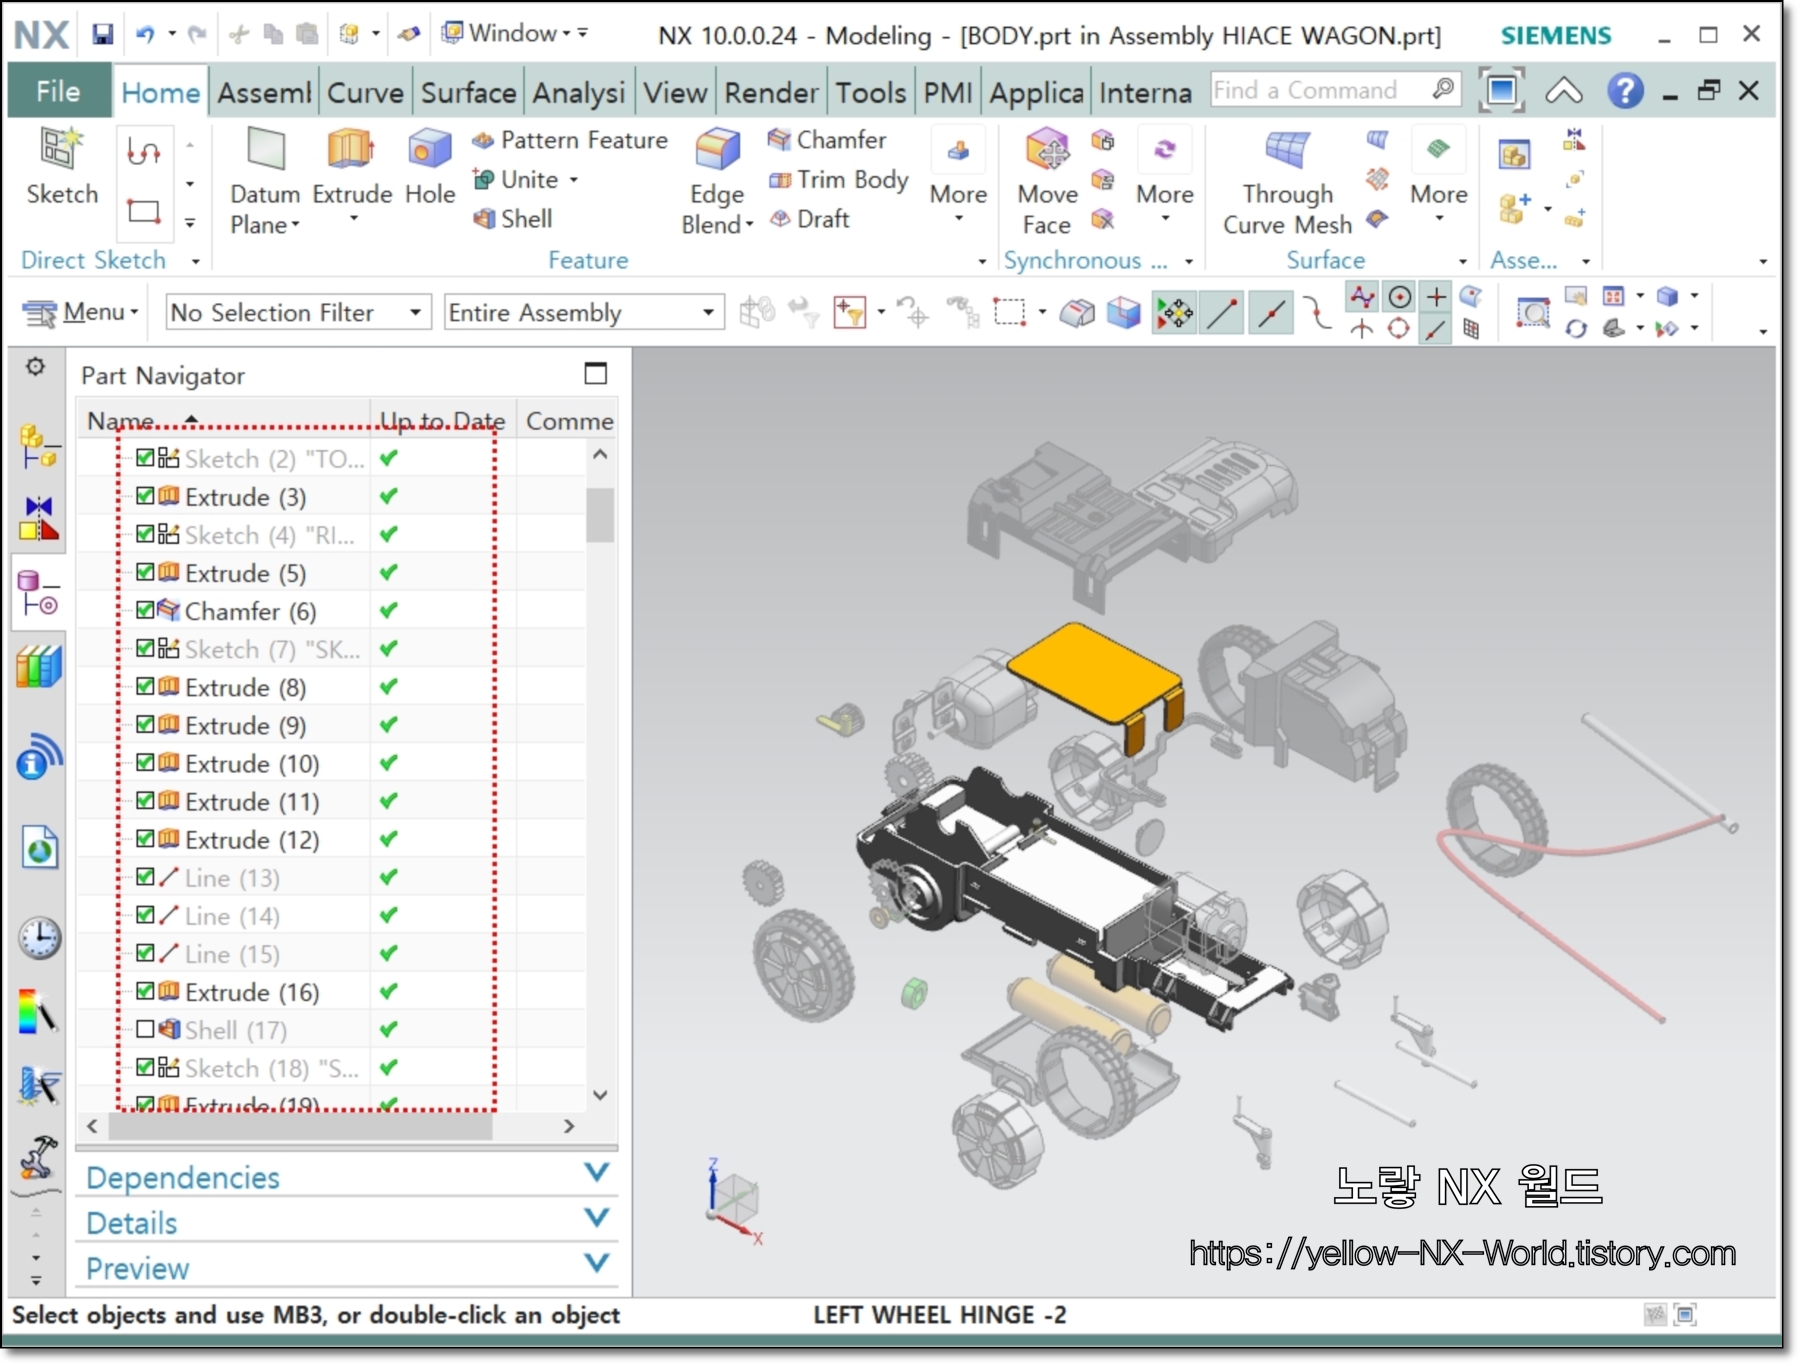Switch to the Tools ribbon tab
The width and height of the screenshot is (1800, 1365).
pyautogui.click(x=871, y=93)
